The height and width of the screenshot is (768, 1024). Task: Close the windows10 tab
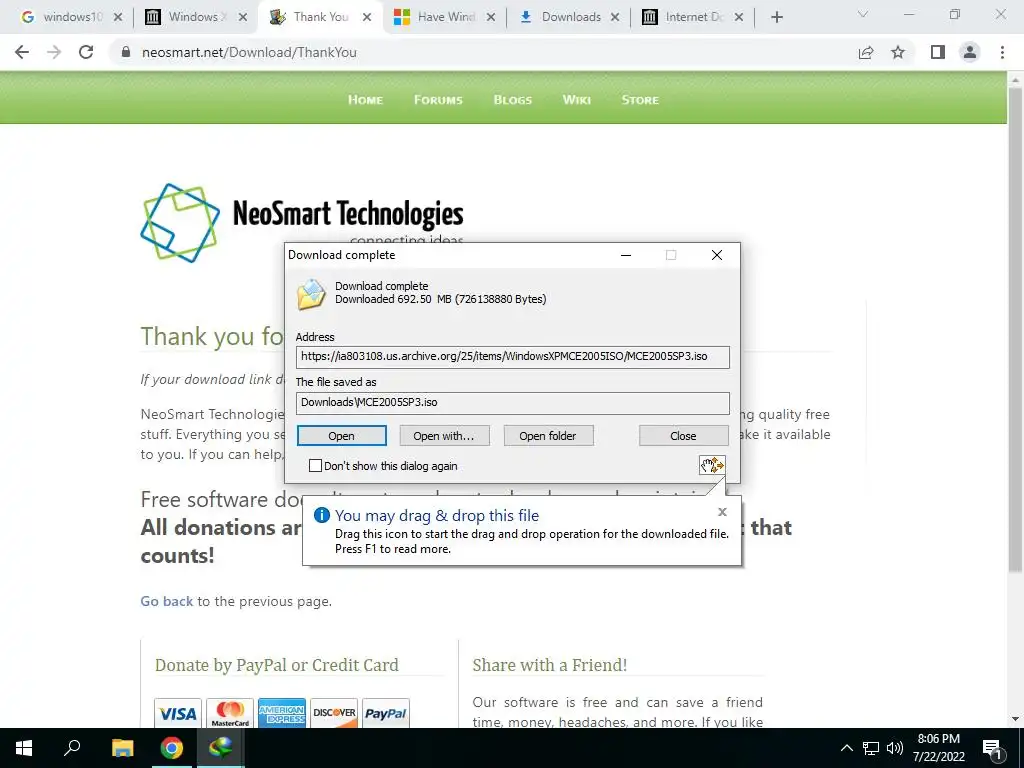coord(118,17)
